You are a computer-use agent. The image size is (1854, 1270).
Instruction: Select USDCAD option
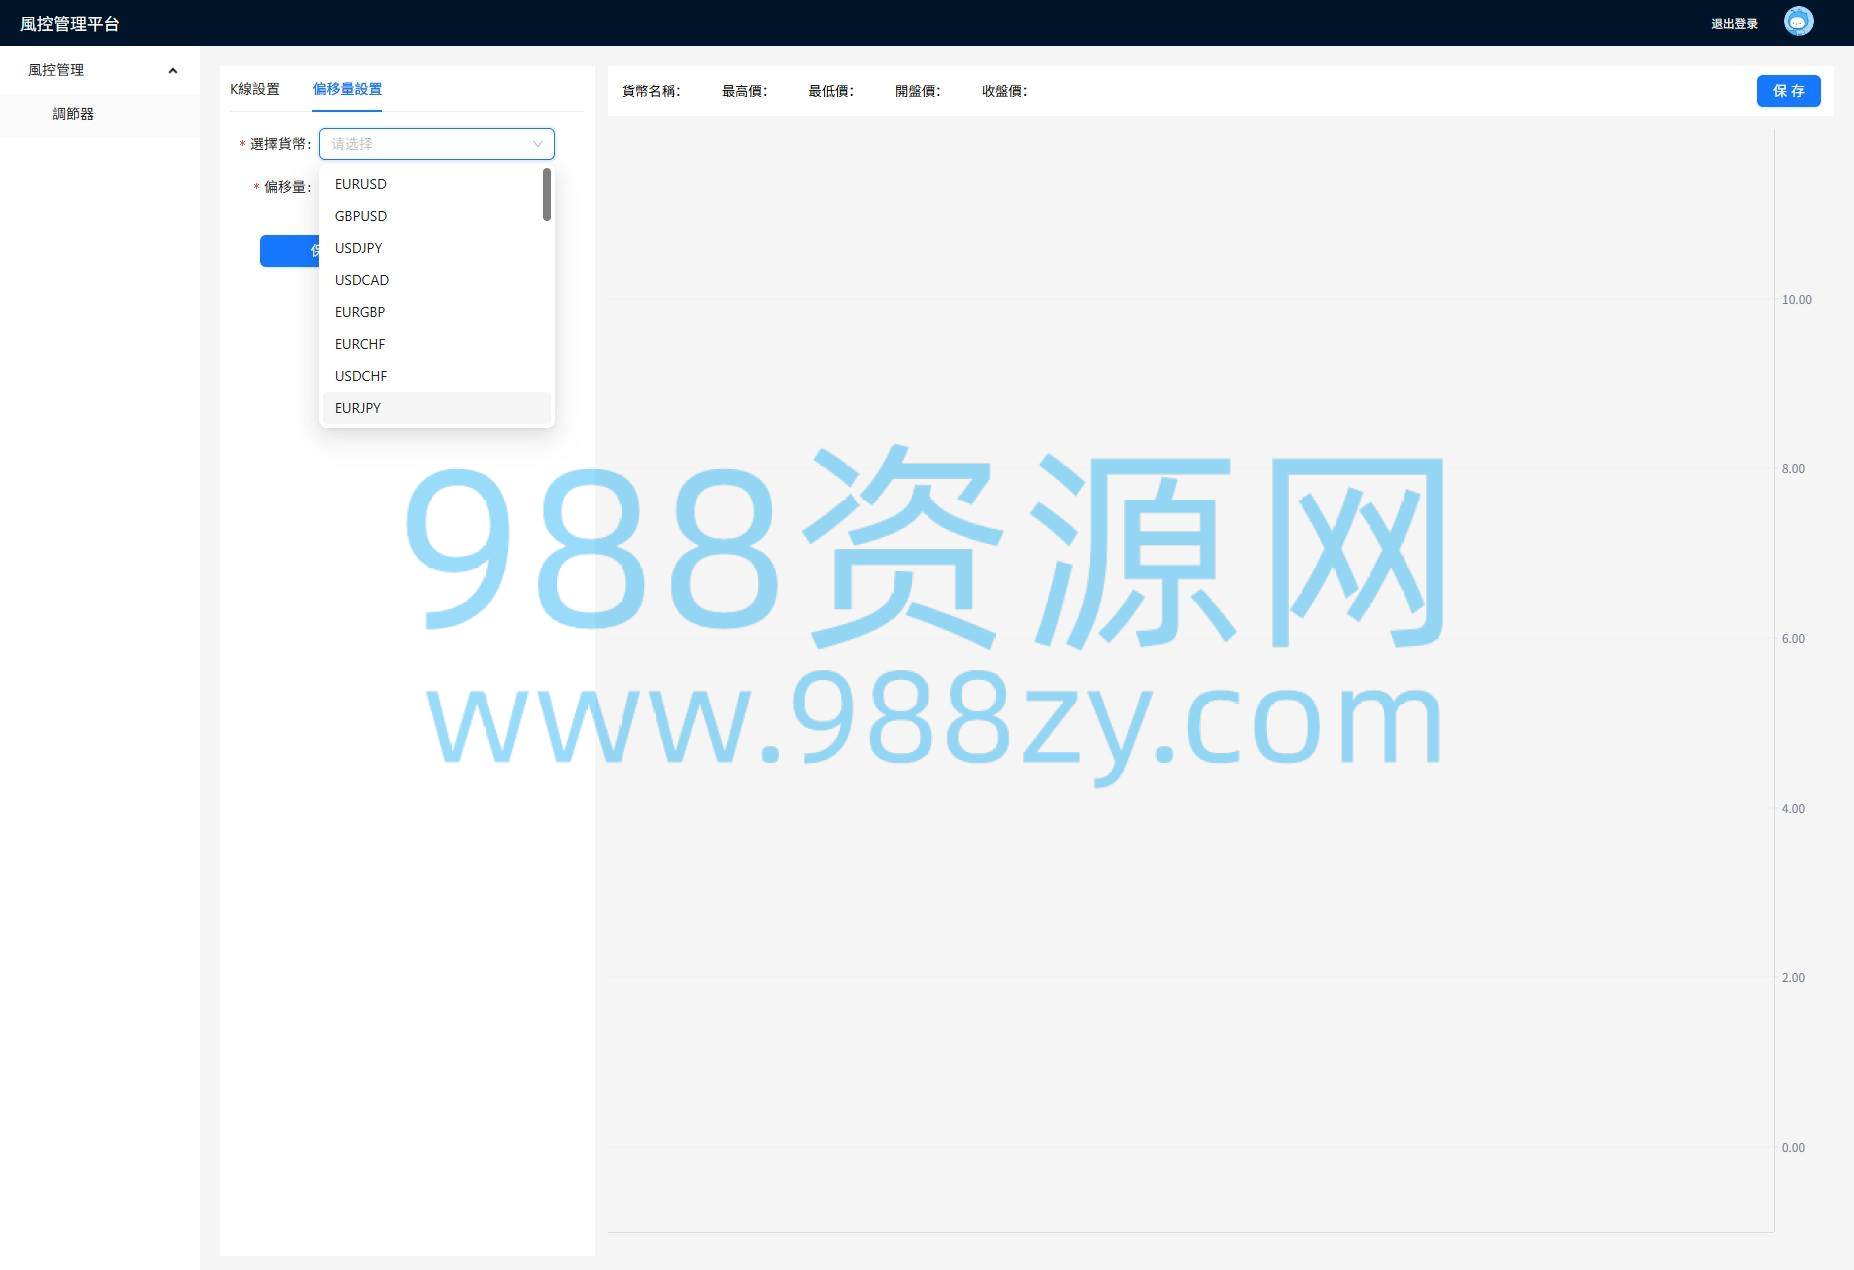pos(362,280)
